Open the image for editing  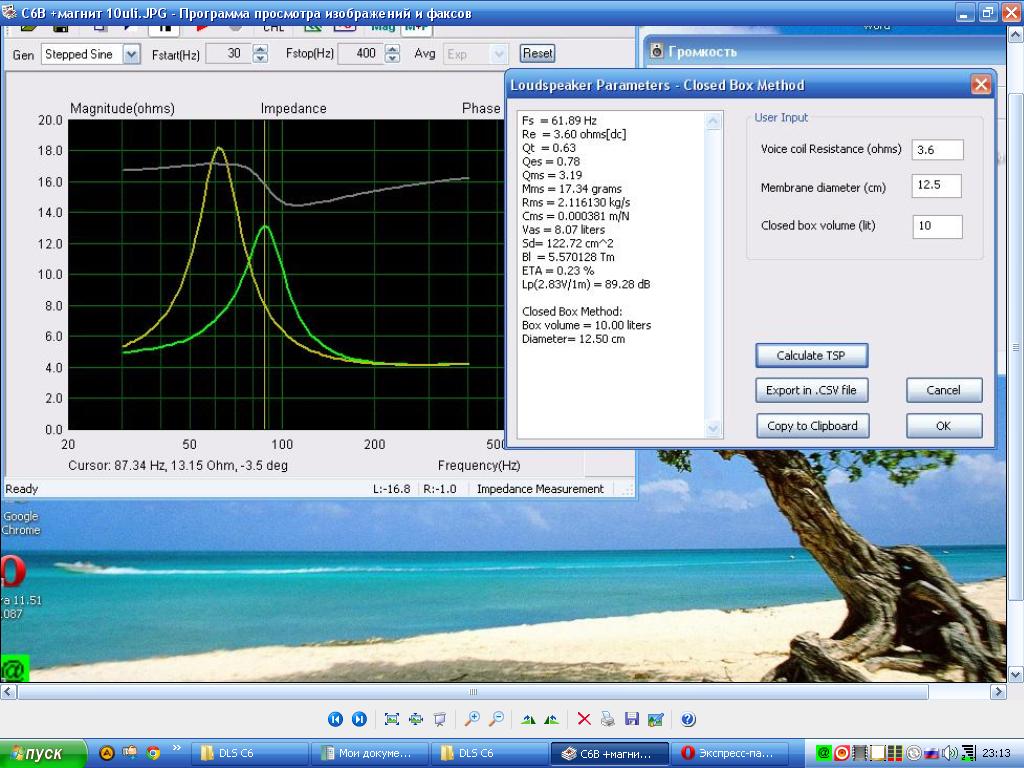pos(656,719)
